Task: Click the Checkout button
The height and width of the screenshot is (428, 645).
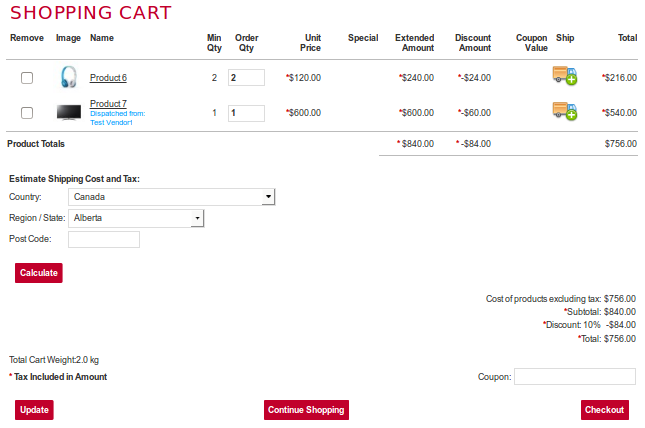Action: [x=605, y=410]
